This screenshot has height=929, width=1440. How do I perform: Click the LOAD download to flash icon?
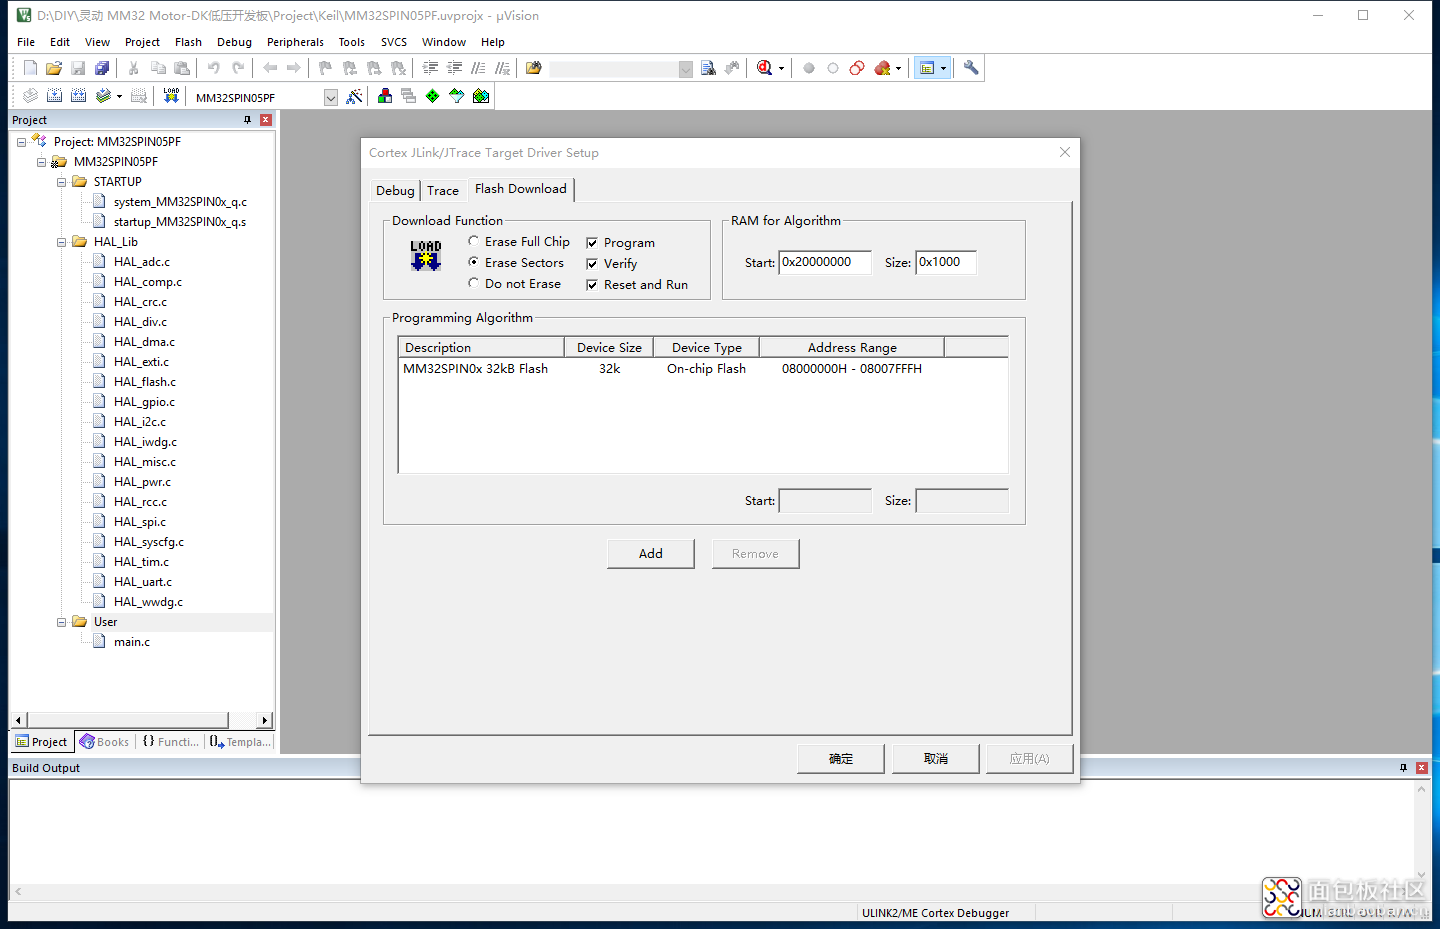(171, 96)
